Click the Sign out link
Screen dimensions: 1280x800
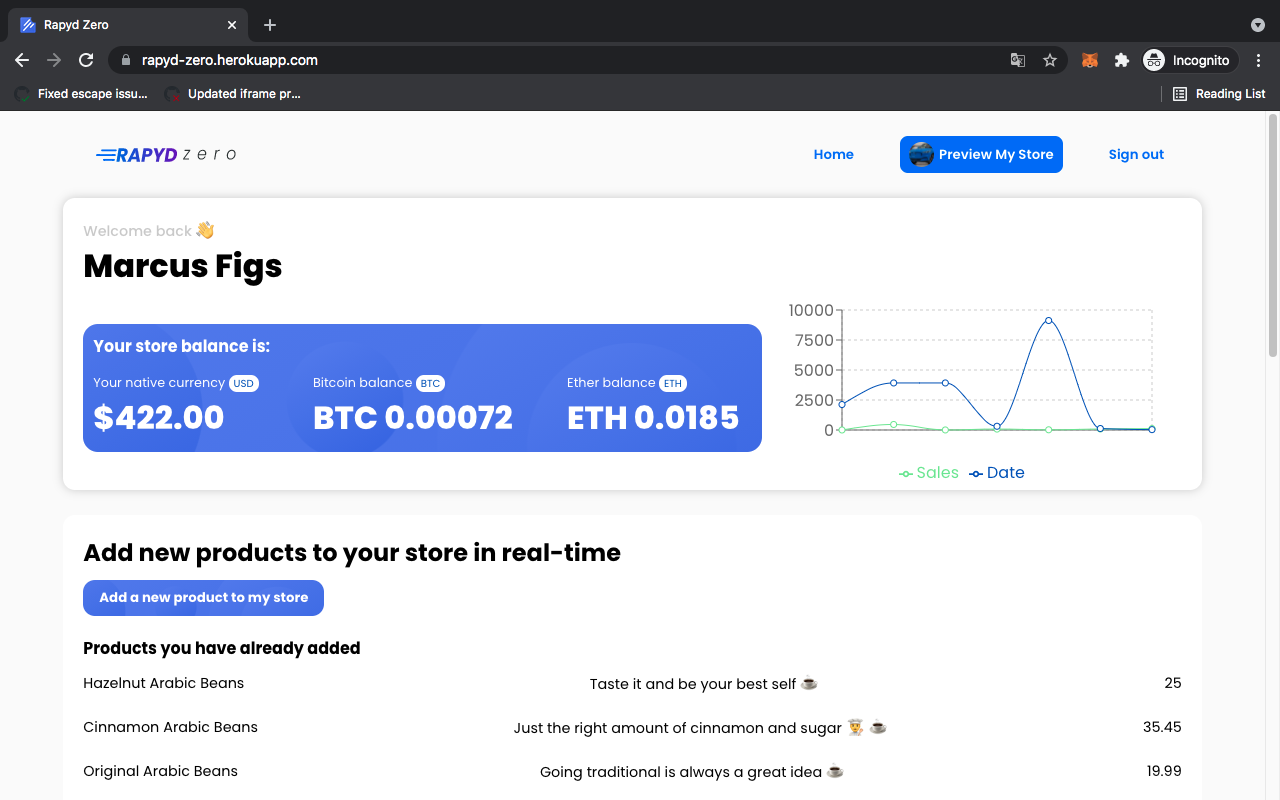coord(1136,154)
